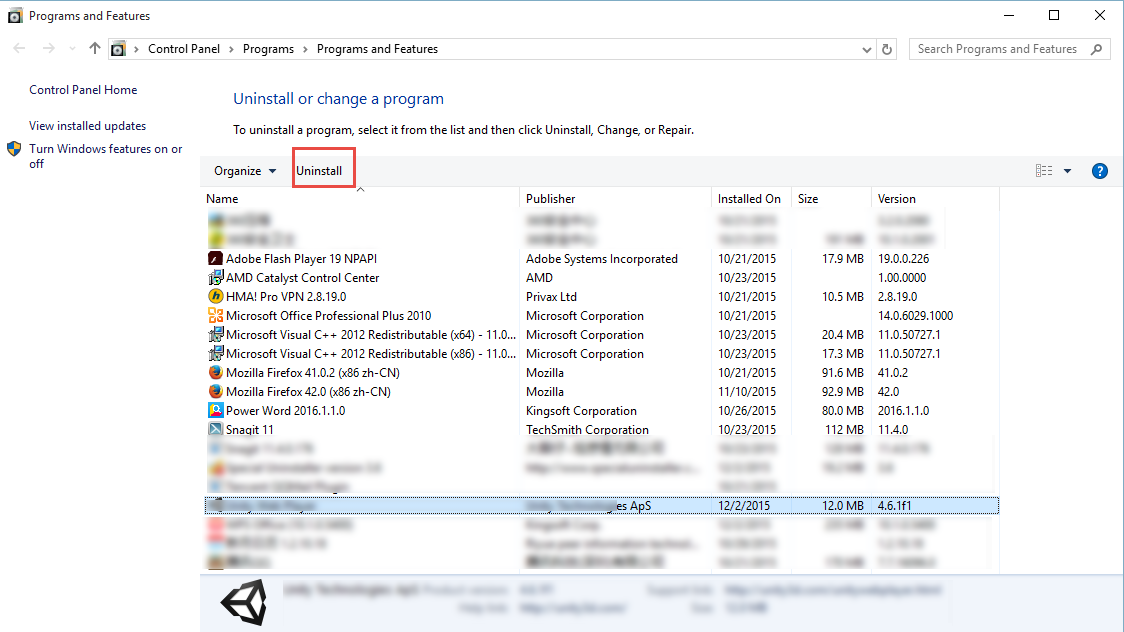Click Kingsoft Corporation publisher cell

pos(581,411)
